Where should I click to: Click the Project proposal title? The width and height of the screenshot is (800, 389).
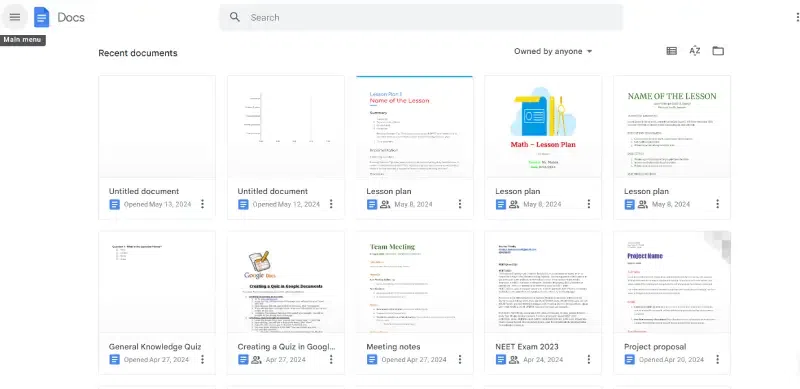point(655,347)
